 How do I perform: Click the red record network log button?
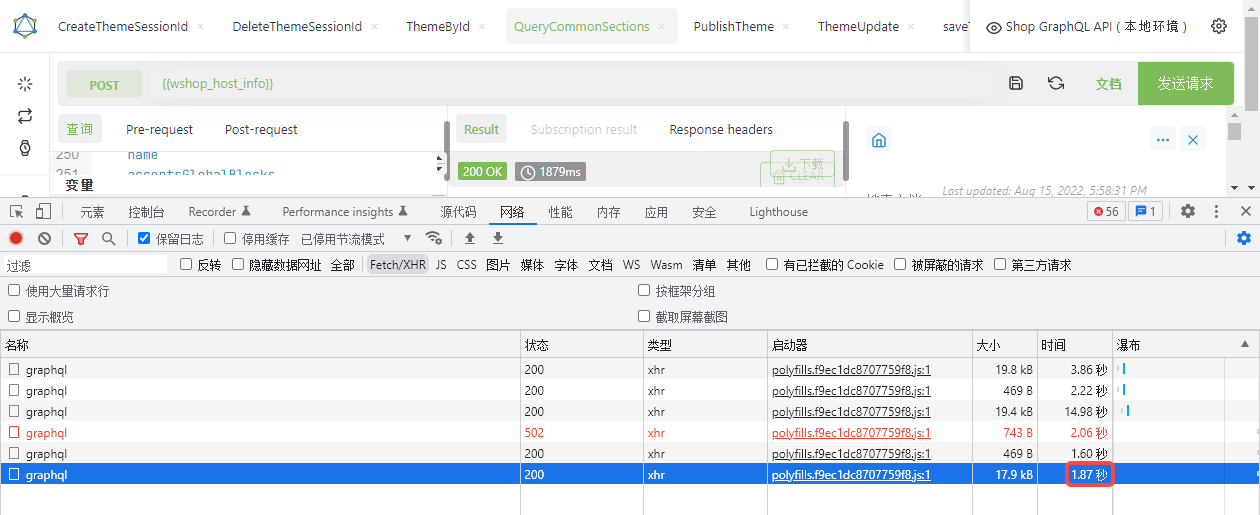click(16, 238)
